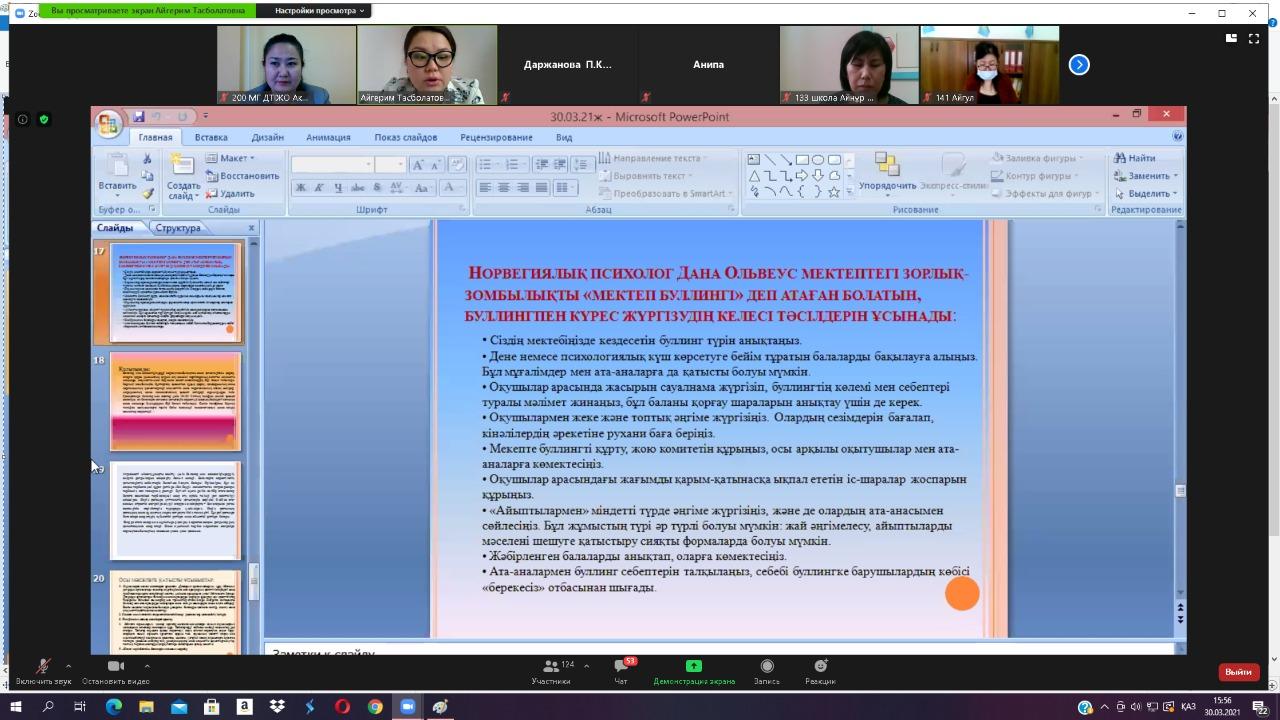Click the Реакции reactions icon
Viewport: 1280px width, 720px height.
820,670
